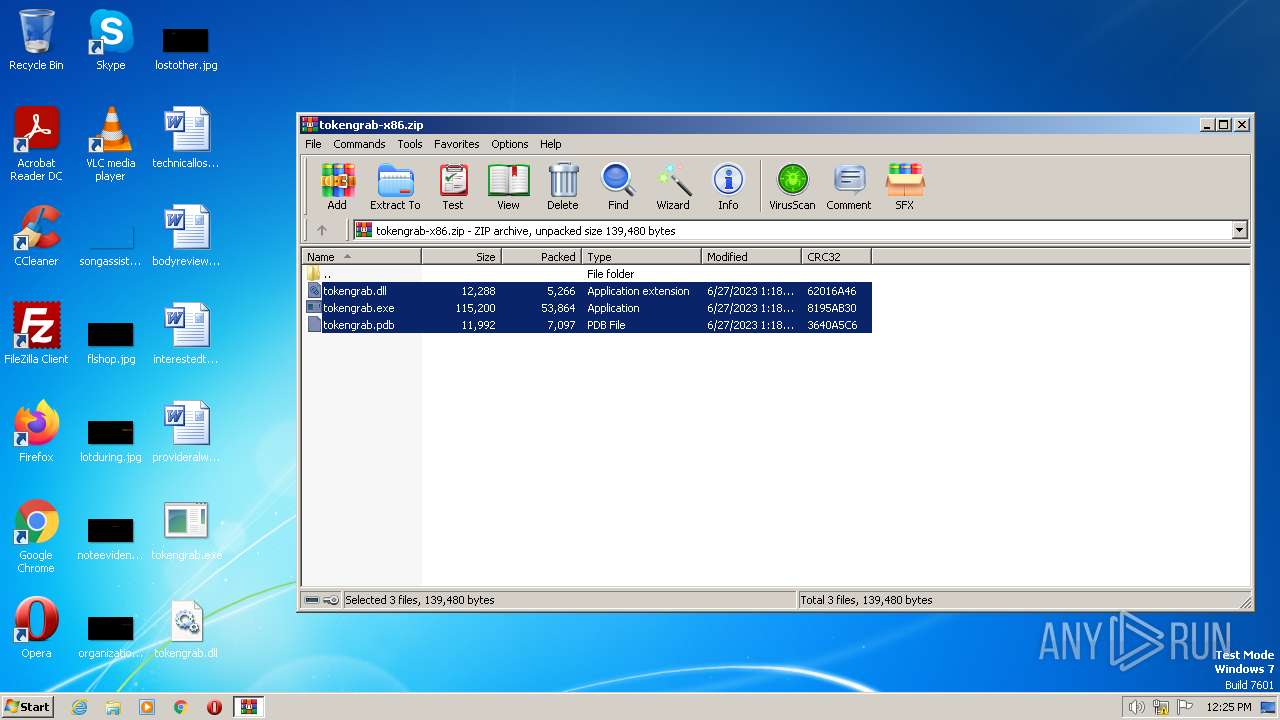Select the technicallos... Word document on desktop
The height and width of the screenshot is (720, 1280).
pyautogui.click(x=186, y=138)
